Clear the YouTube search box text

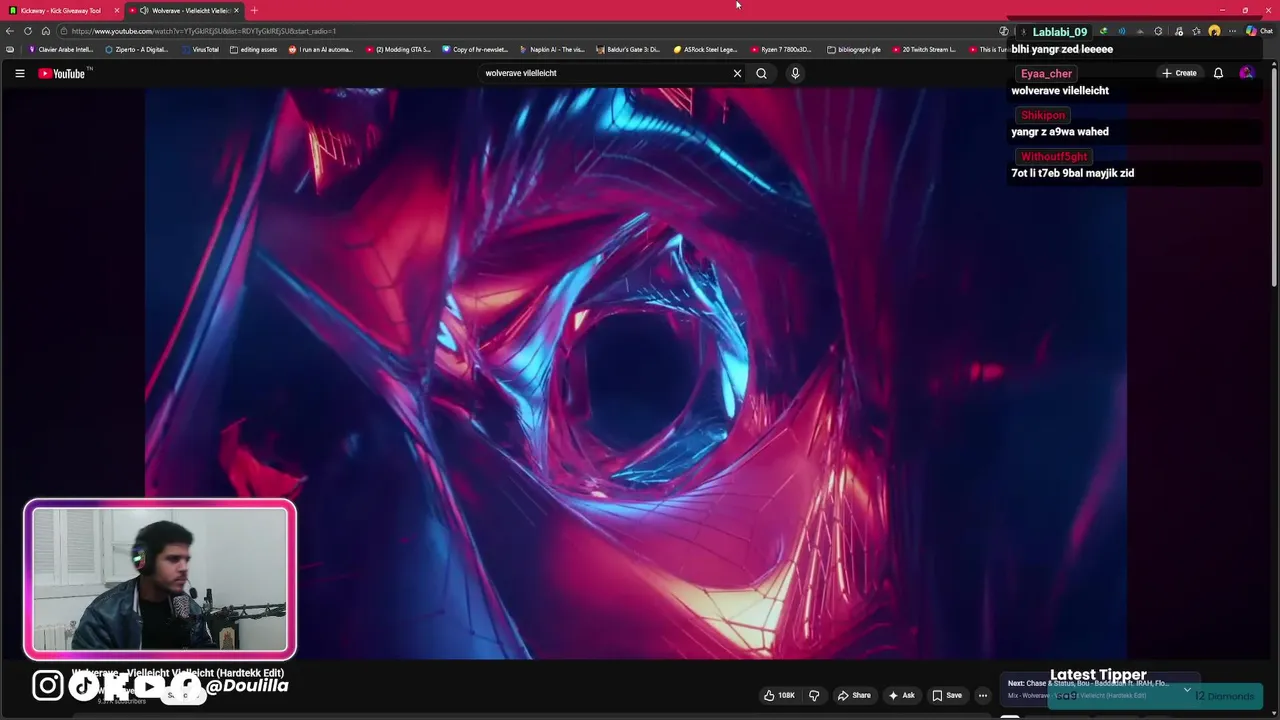pyautogui.click(x=737, y=73)
